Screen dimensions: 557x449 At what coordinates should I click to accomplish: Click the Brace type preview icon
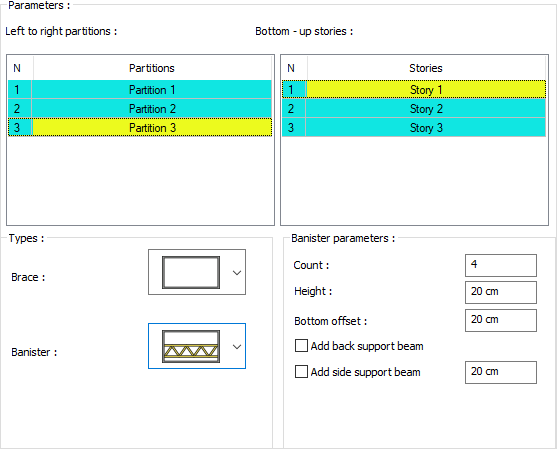191,272
